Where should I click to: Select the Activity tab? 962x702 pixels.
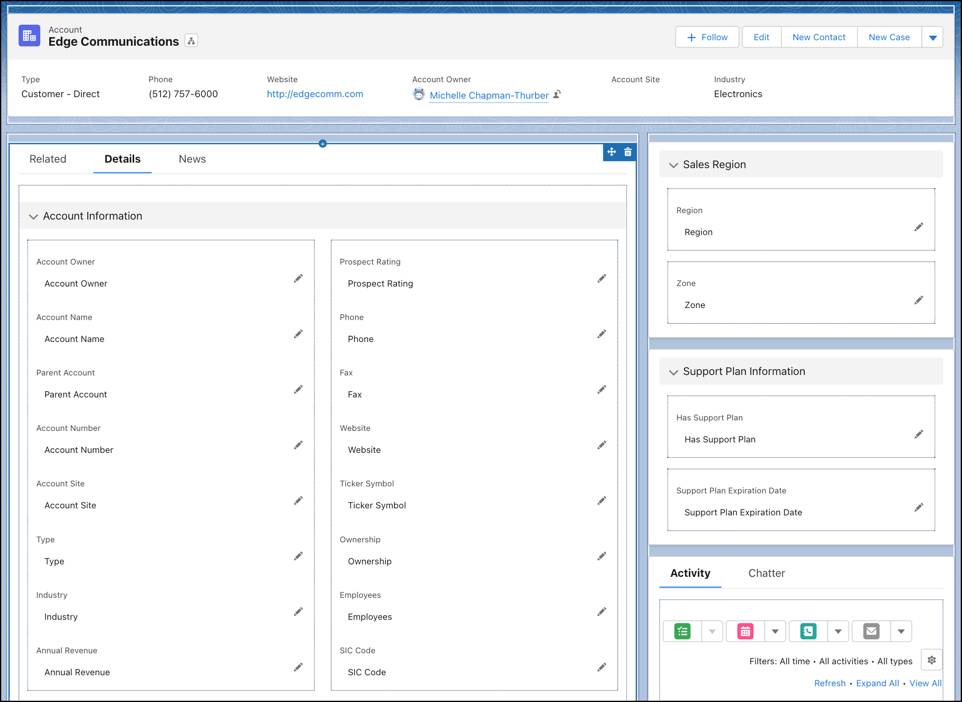(690, 573)
